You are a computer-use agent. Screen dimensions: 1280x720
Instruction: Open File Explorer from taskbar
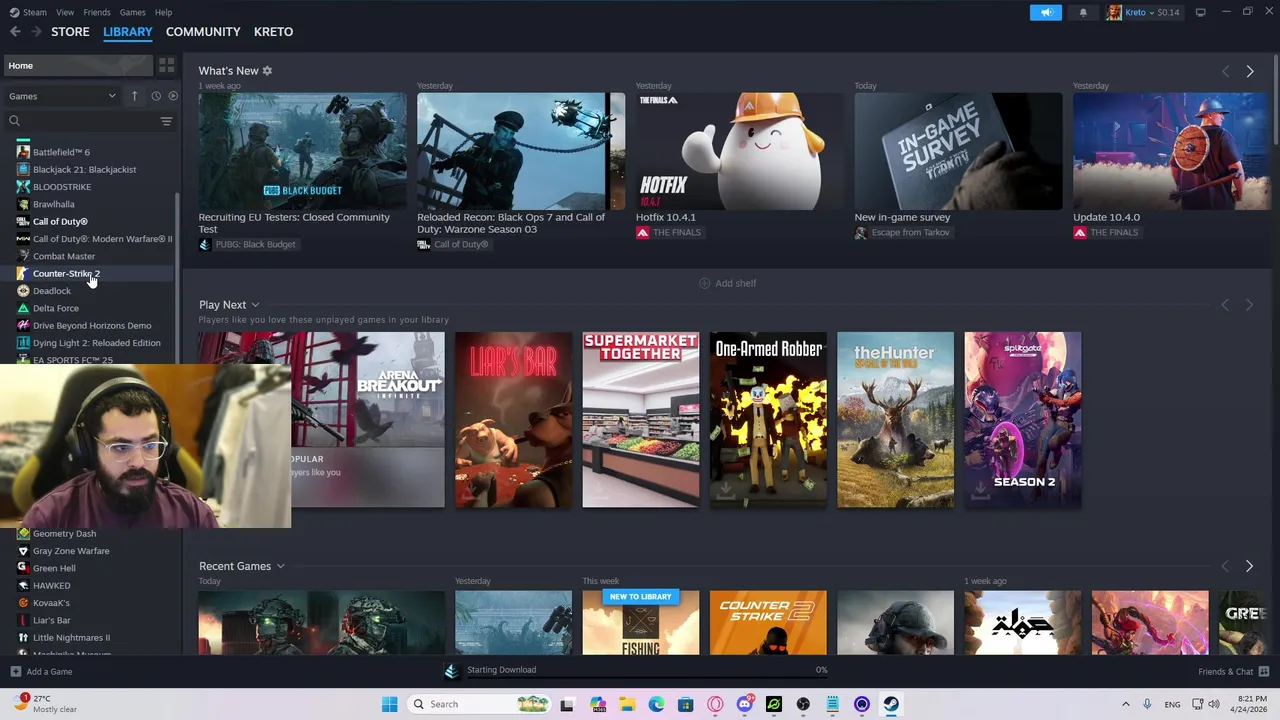(627, 704)
